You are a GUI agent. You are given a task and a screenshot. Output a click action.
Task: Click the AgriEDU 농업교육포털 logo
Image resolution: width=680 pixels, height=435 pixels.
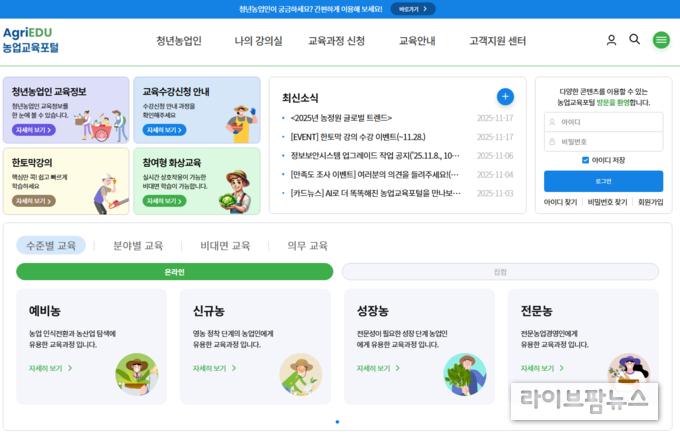pos(30,40)
